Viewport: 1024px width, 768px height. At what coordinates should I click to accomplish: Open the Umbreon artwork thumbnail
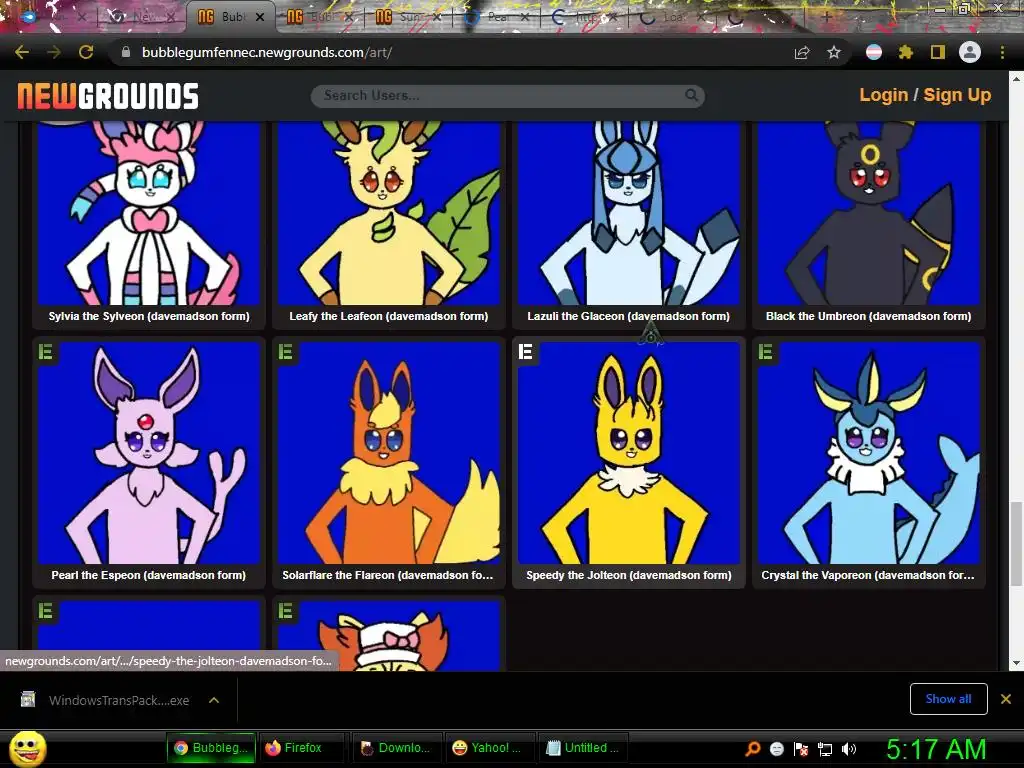(x=869, y=213)
